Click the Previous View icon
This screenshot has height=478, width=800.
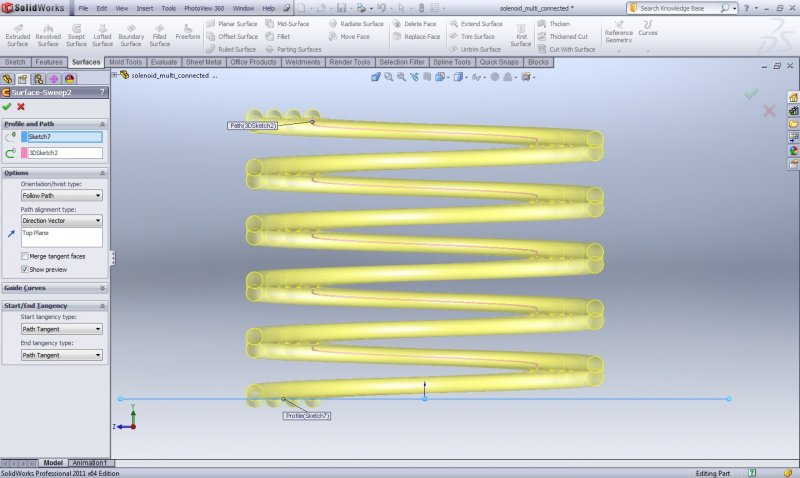tap(414, 77)
